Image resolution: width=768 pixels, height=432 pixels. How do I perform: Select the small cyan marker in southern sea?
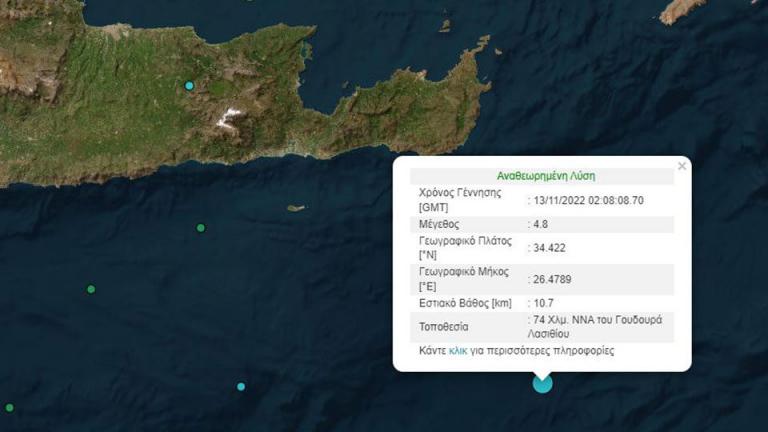tap(241, 386)
